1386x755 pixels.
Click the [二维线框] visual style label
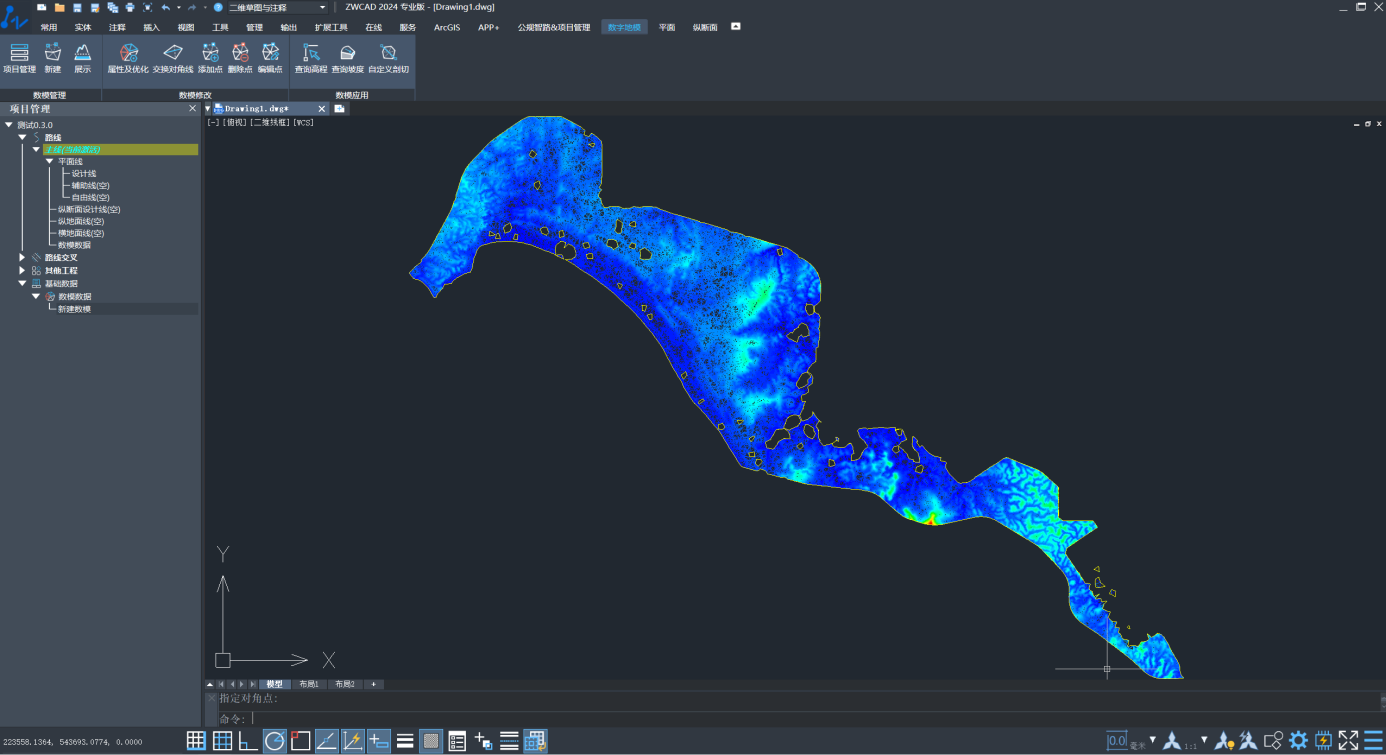(x=269, y=122)
